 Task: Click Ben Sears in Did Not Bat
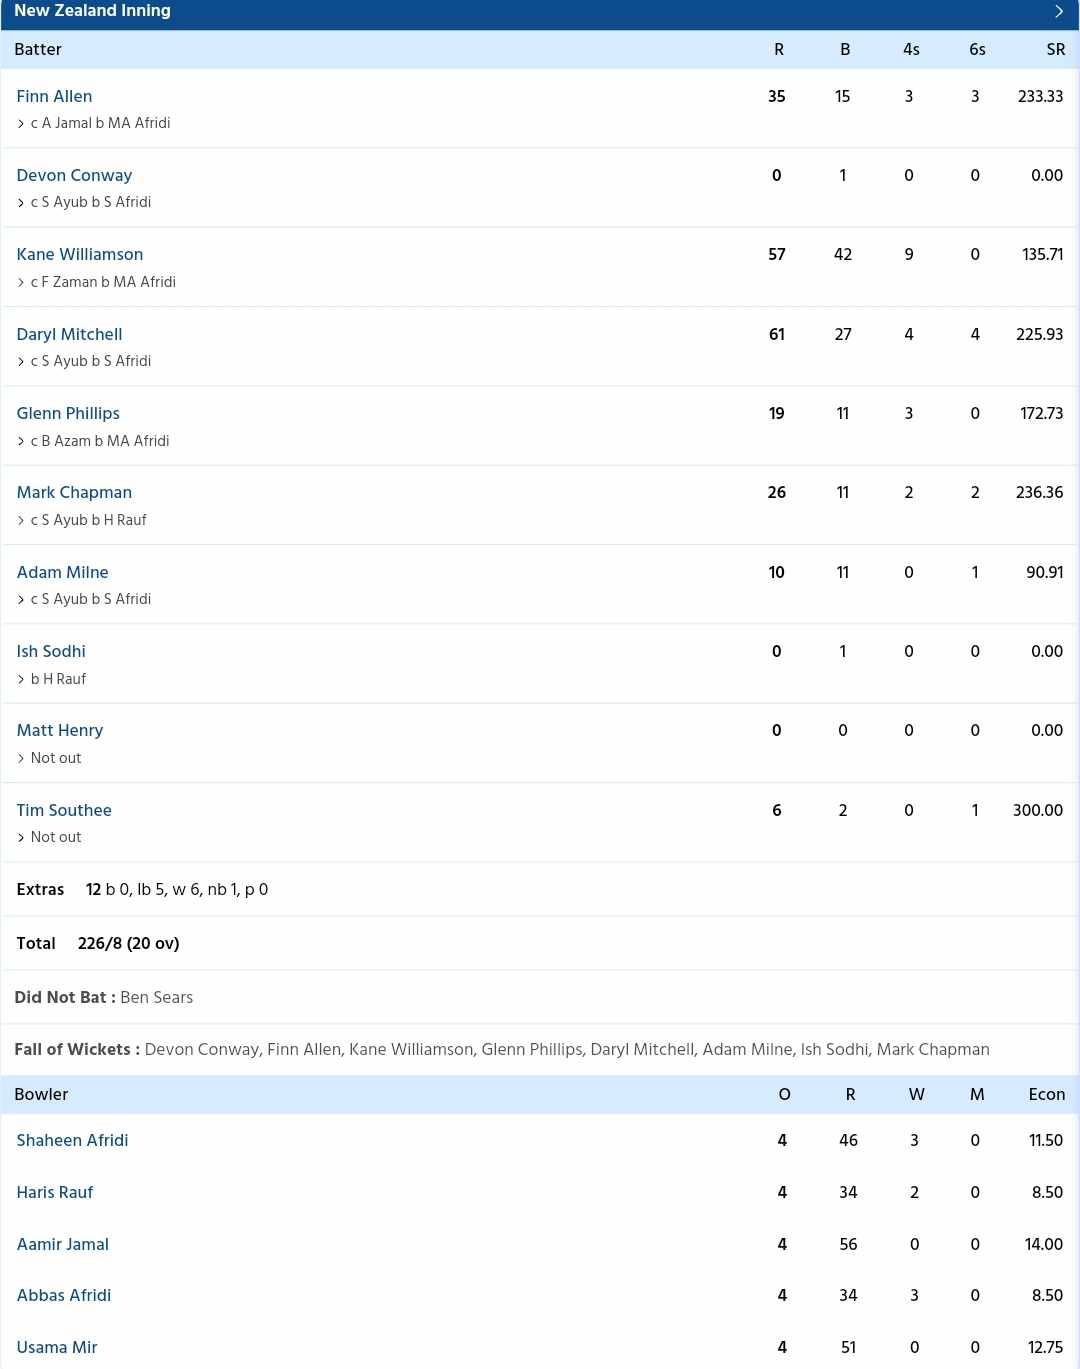pyautogui.click(x=156, y=997)
